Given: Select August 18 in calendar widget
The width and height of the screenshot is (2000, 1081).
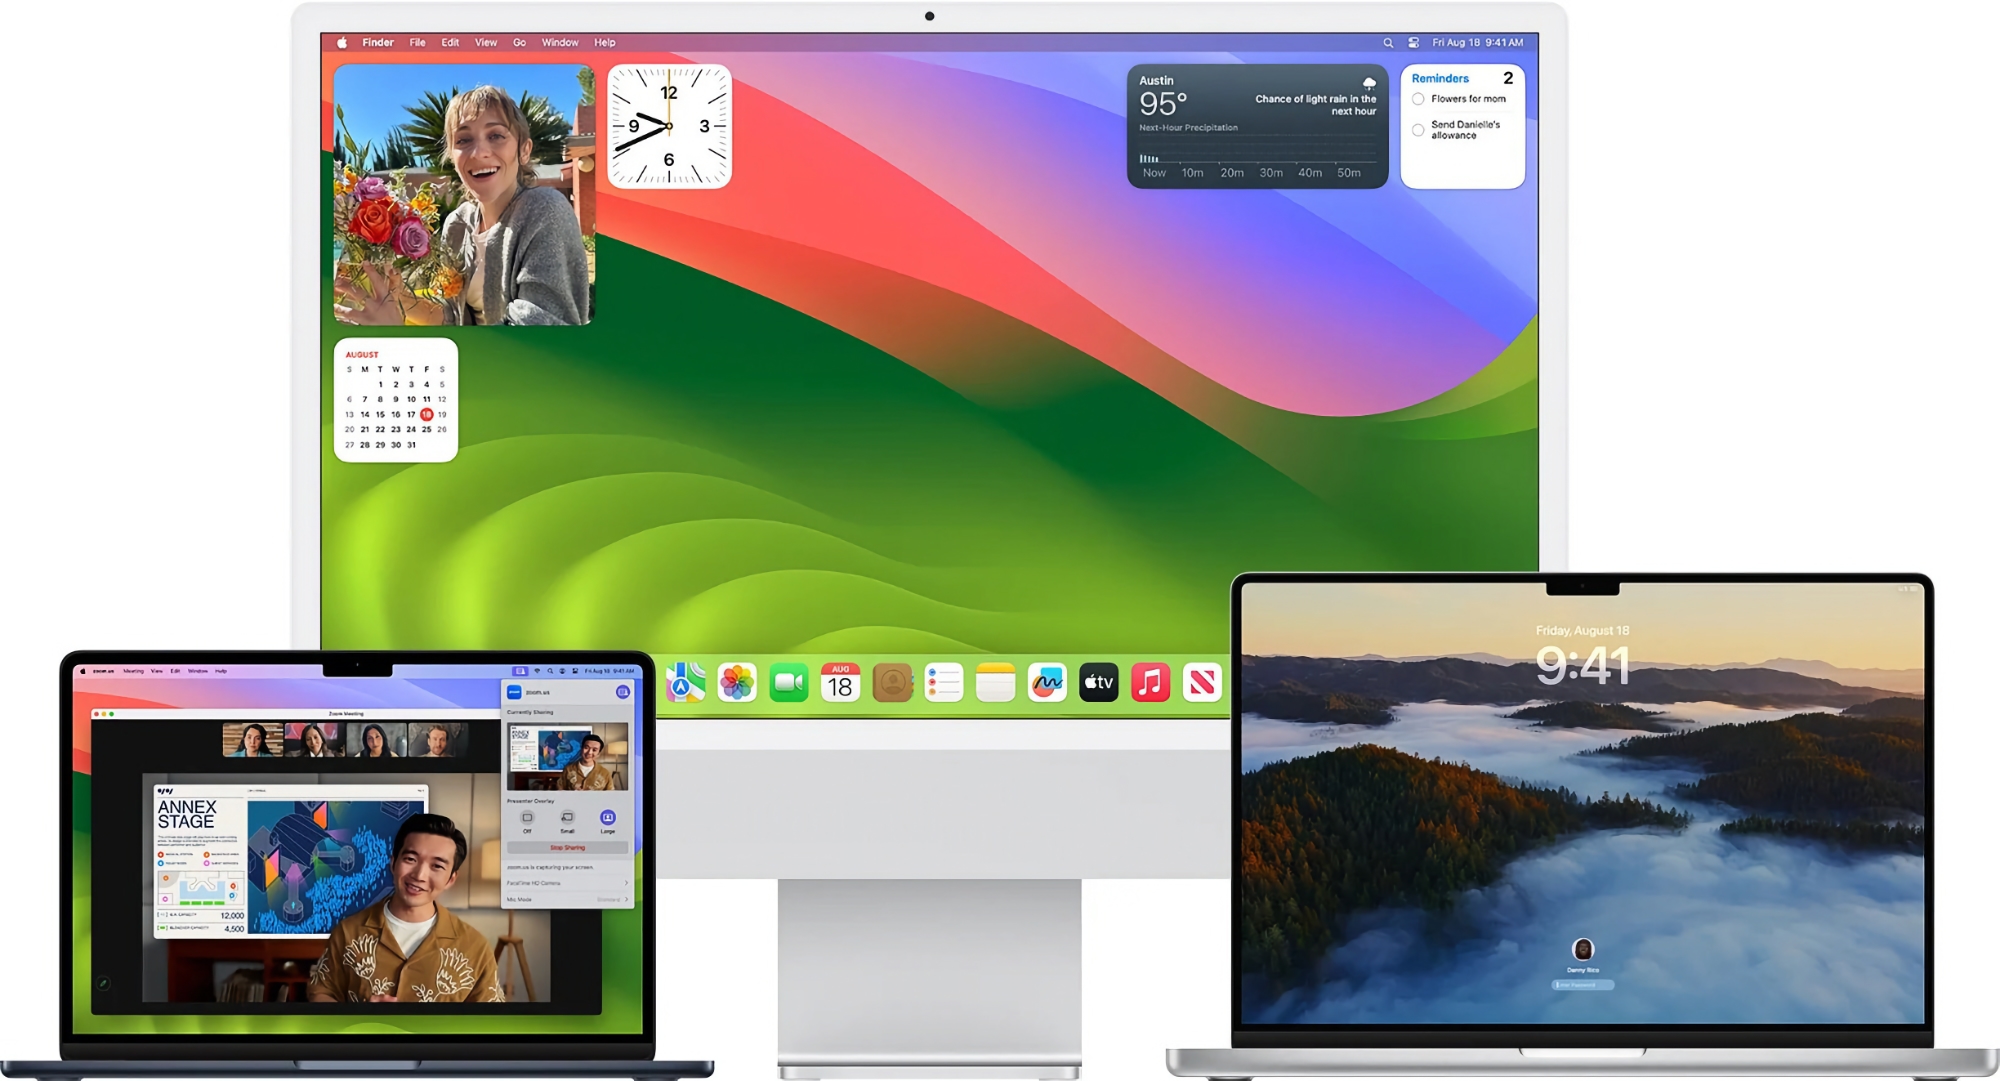Looking at the screenshot, I should point(426,414).
